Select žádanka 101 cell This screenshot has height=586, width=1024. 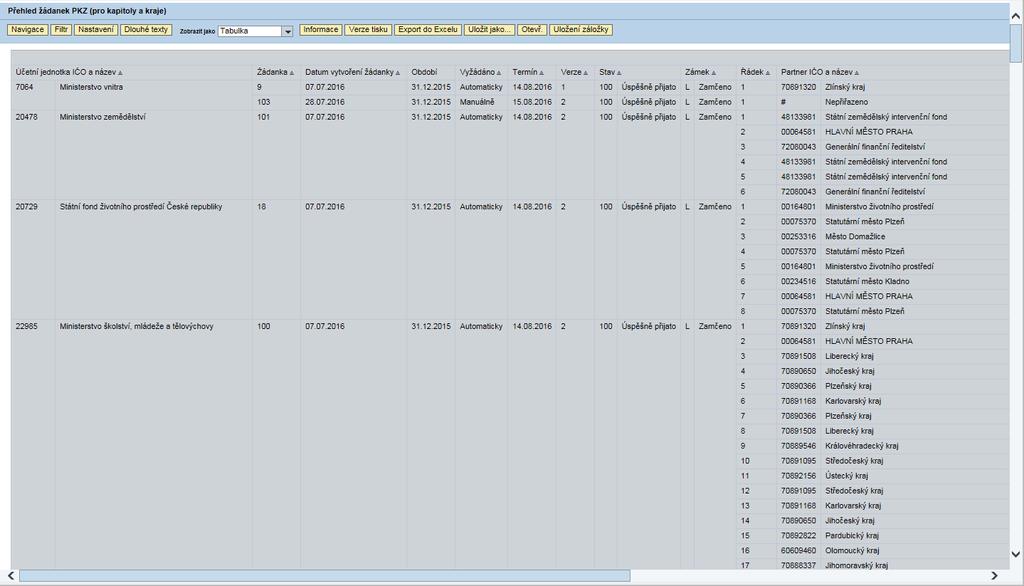click(x=263, y=117)
